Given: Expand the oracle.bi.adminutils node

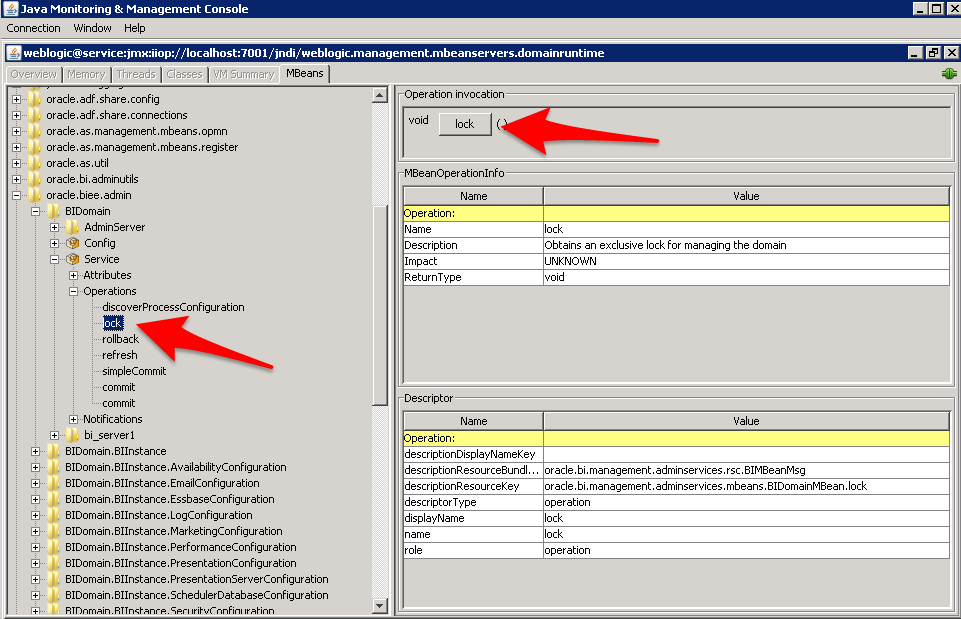Looking at the screenshot, I should 17,179.
